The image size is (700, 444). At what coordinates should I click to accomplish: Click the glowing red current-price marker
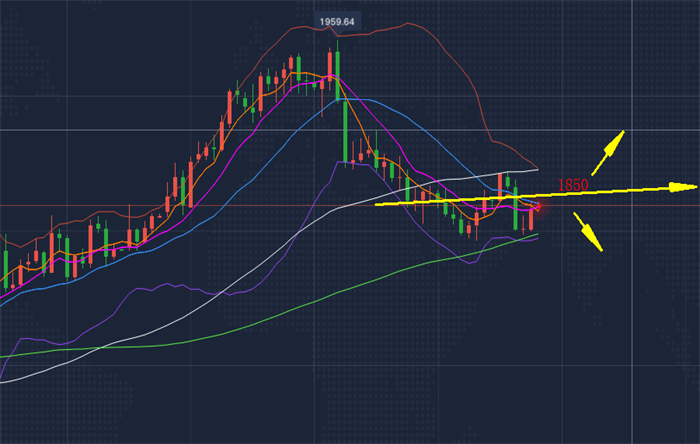539,206
